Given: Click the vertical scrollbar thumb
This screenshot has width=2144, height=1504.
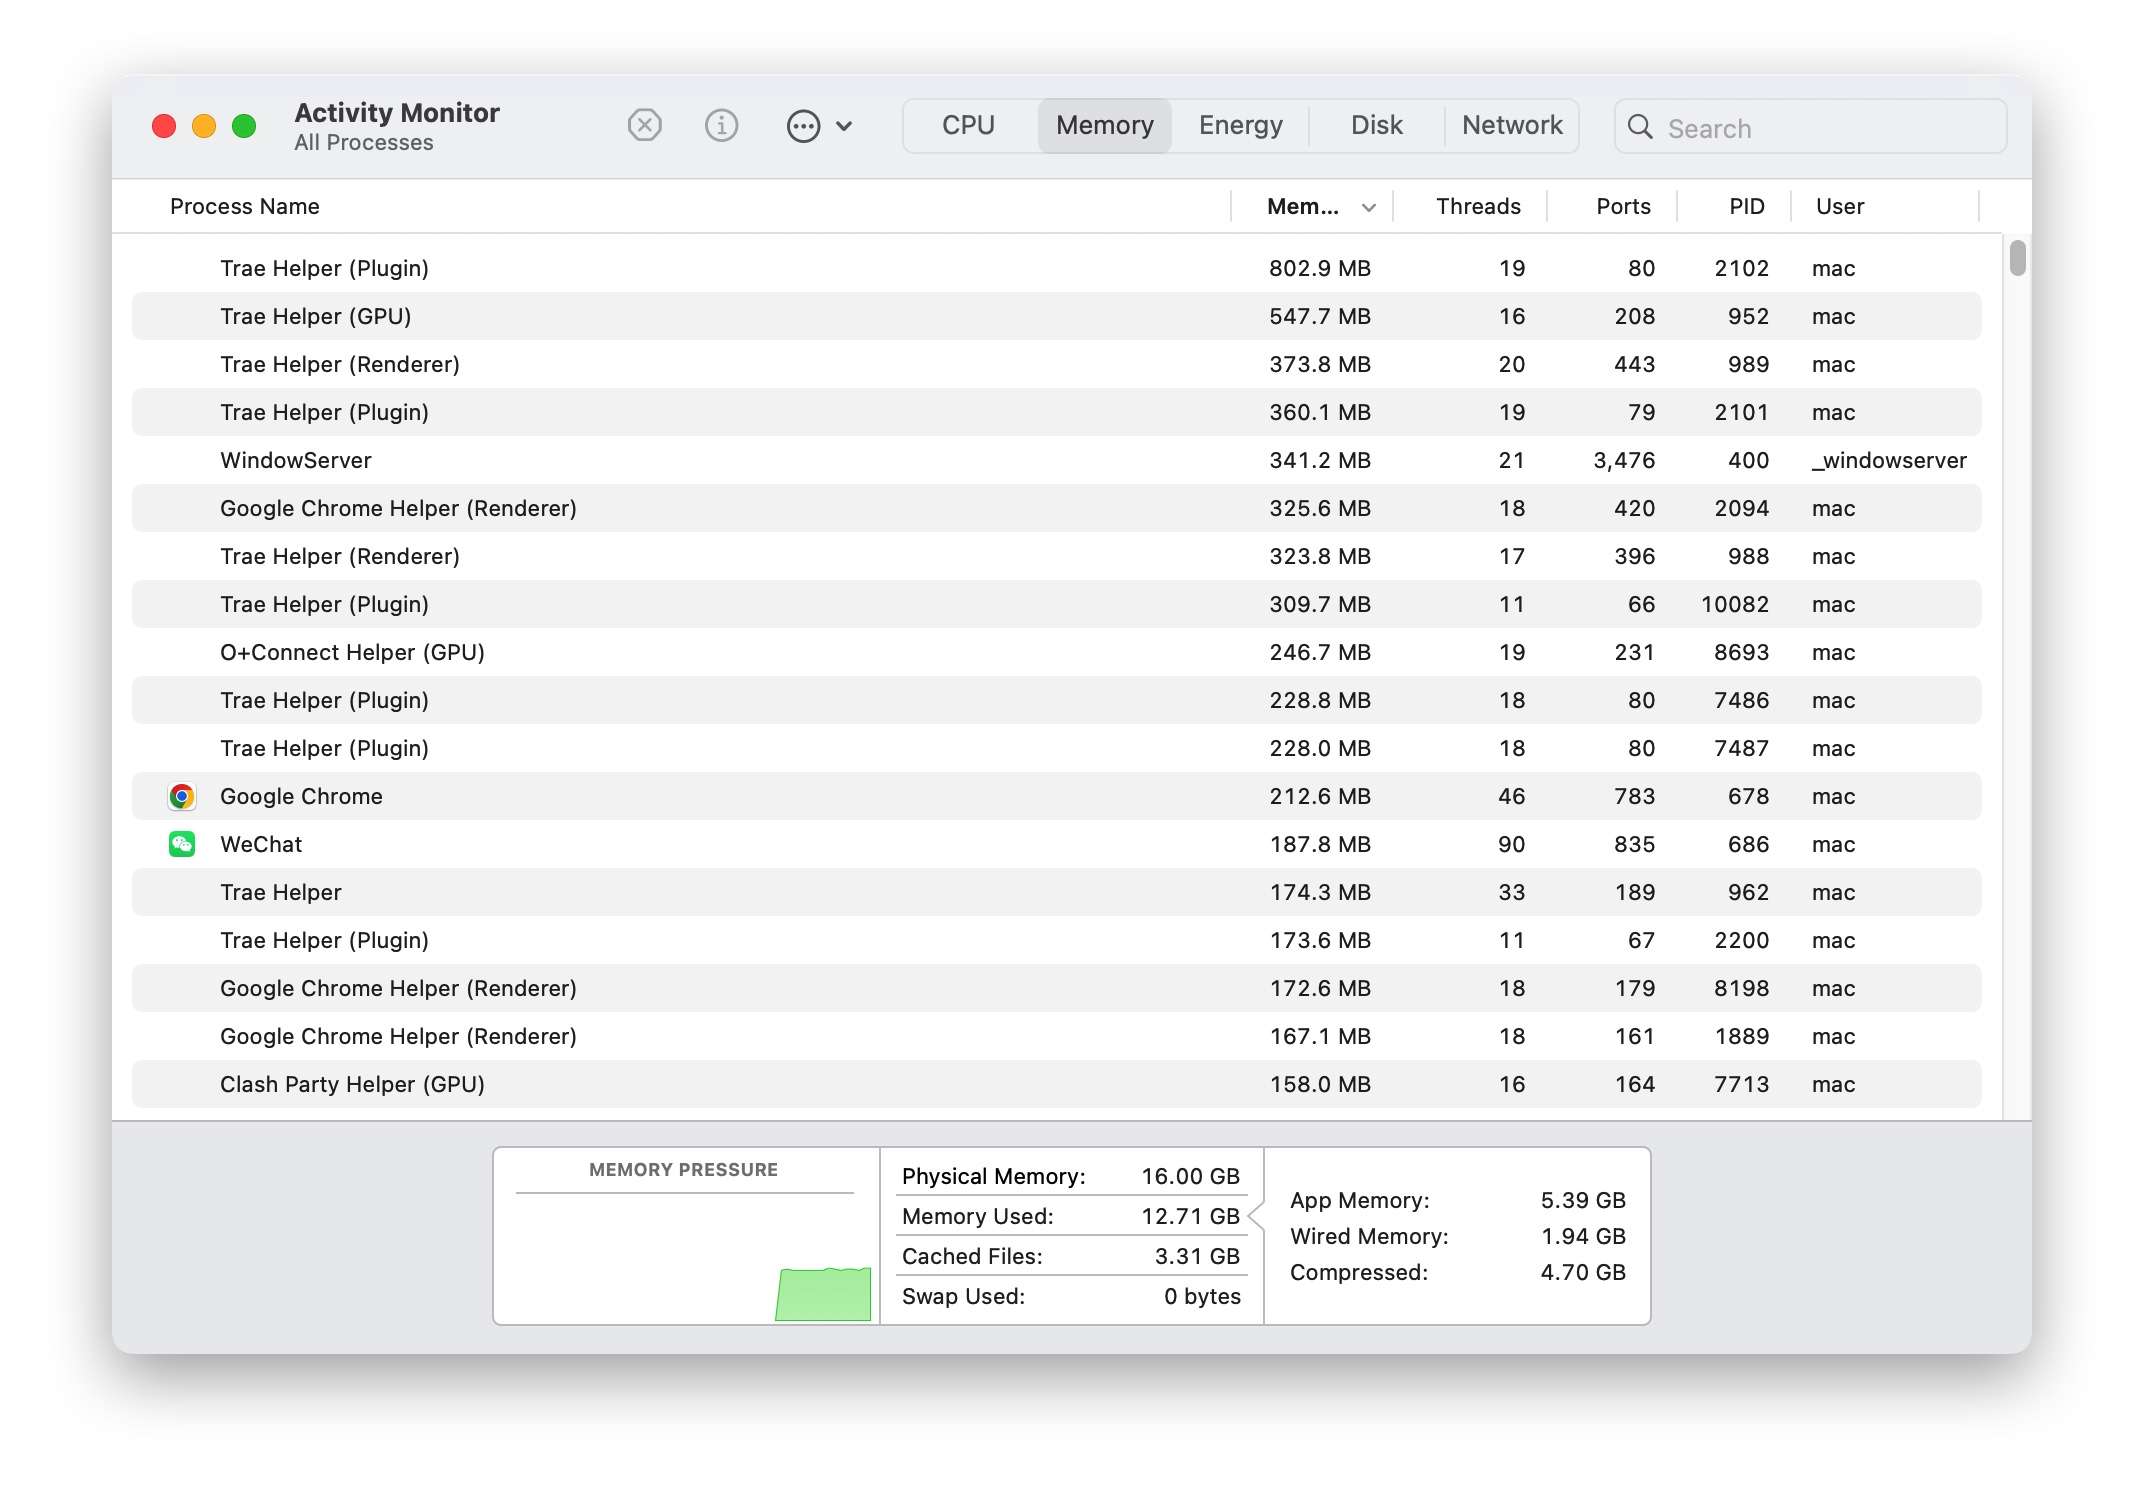Looking at the screenshot, I should (x=2017, y=258).
